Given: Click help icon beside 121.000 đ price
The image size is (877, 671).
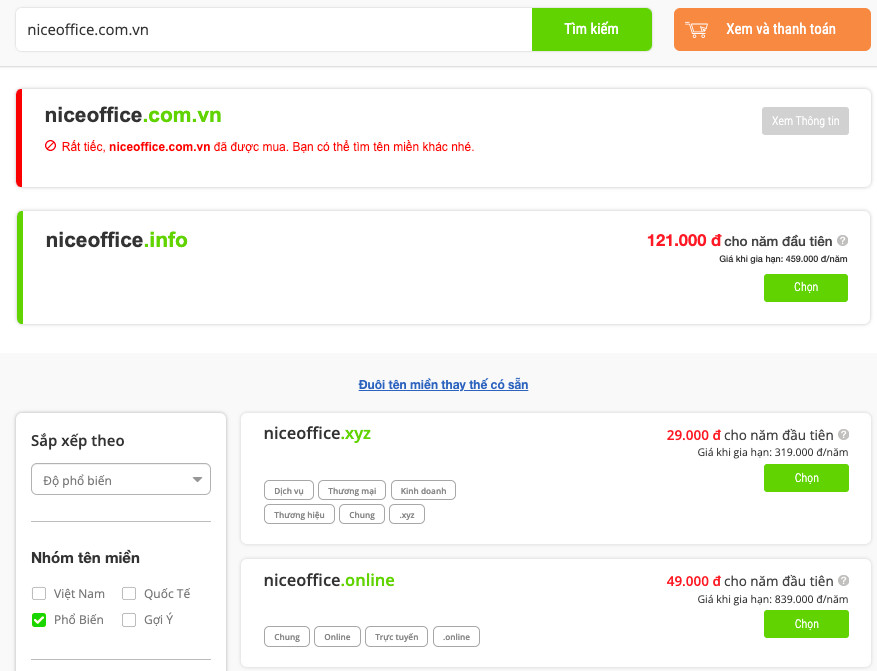Looking at the screenshot, I should coord(842,240).
